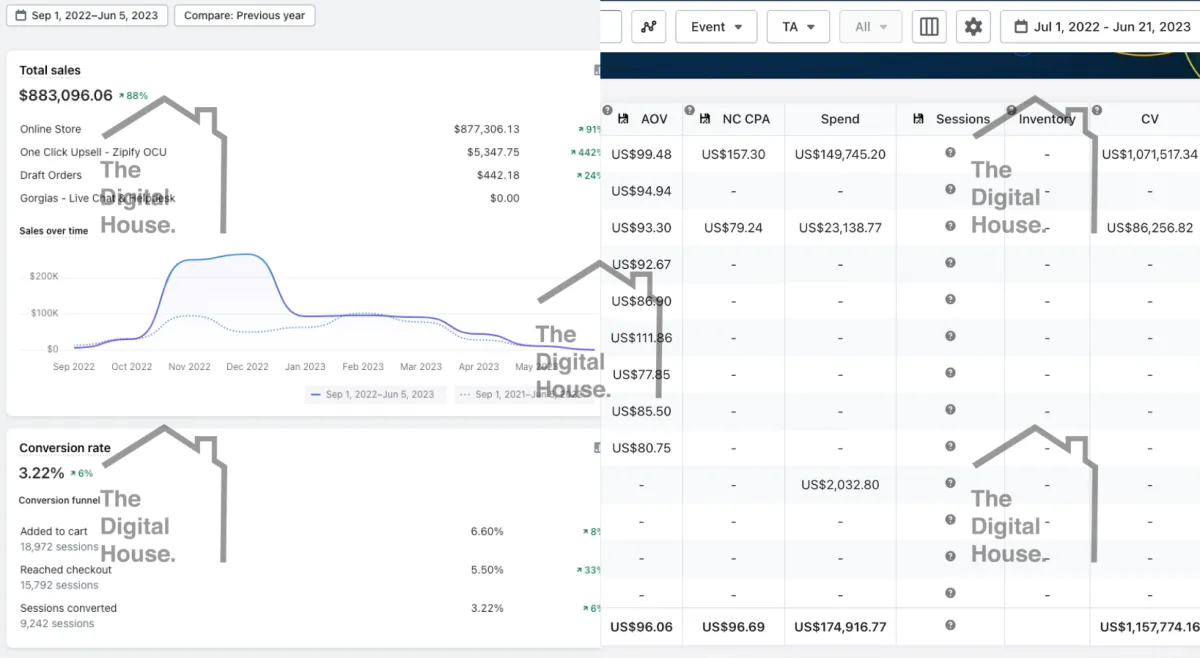Click the US$1,071,517.34 CV cell

(1150, 154)
